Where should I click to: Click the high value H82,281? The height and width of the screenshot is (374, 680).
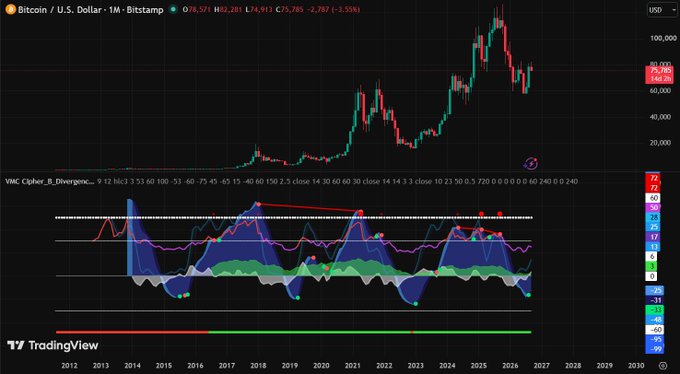227,10
